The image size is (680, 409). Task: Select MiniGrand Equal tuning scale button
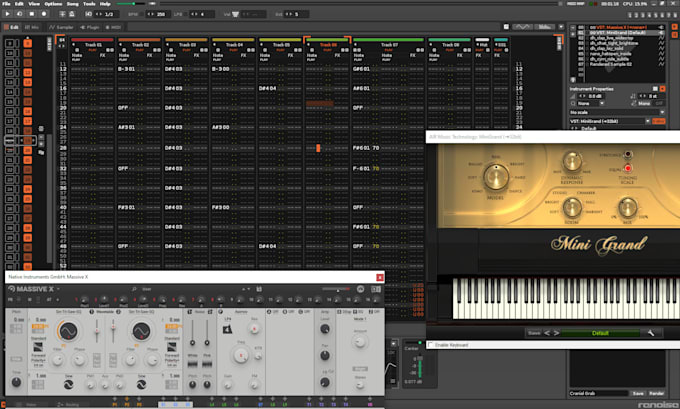click(x=628, y=168)
